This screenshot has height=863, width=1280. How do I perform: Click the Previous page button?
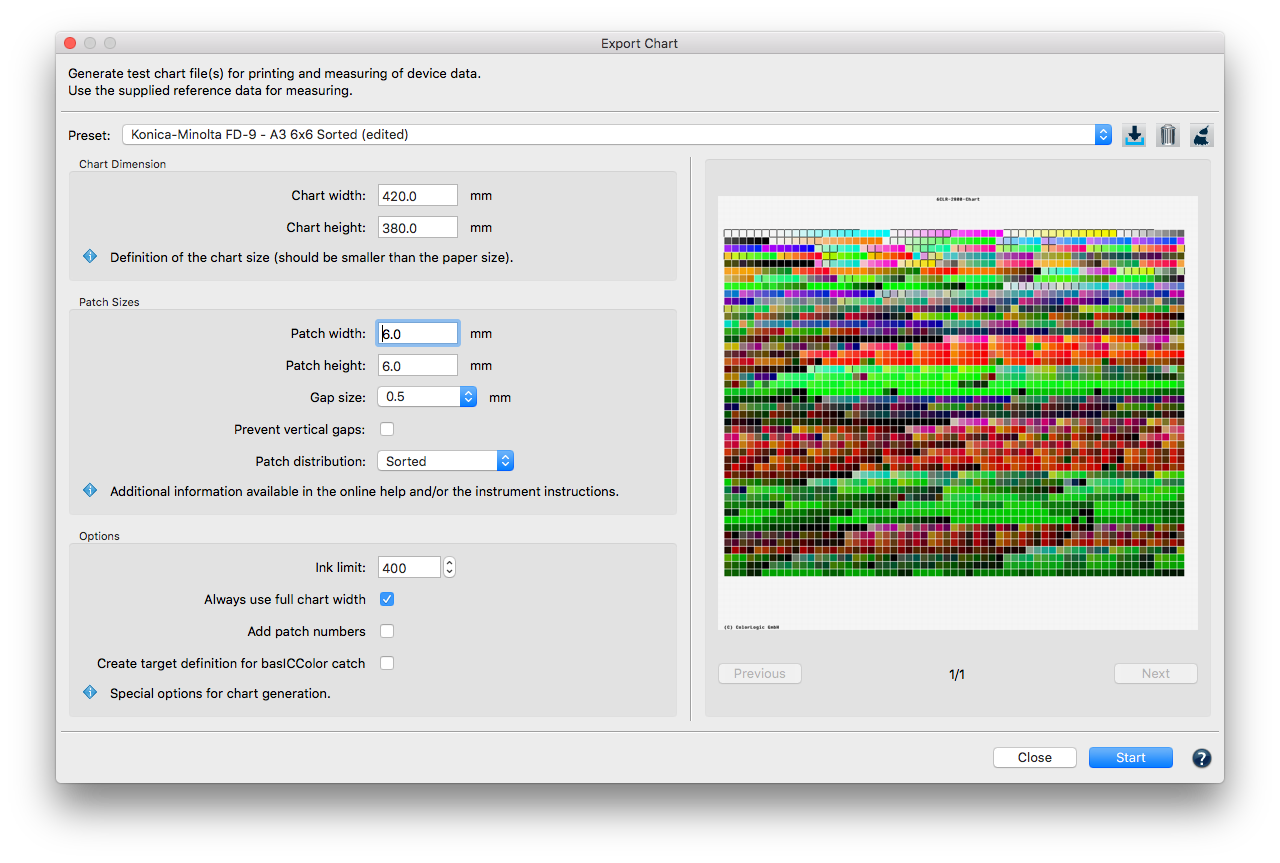(x=760, y=673)
